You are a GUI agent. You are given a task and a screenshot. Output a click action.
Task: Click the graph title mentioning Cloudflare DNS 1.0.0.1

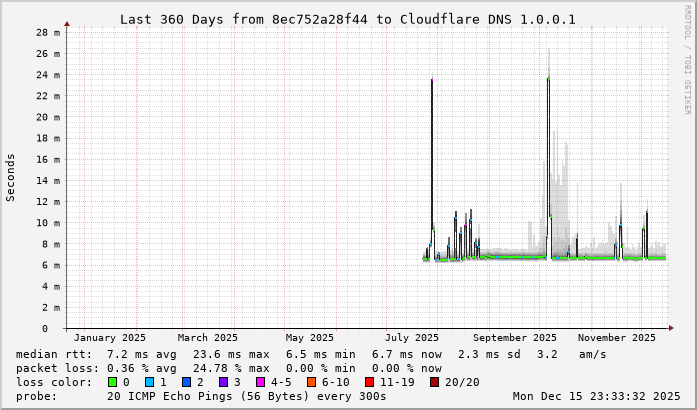click(x=347, y=19)
